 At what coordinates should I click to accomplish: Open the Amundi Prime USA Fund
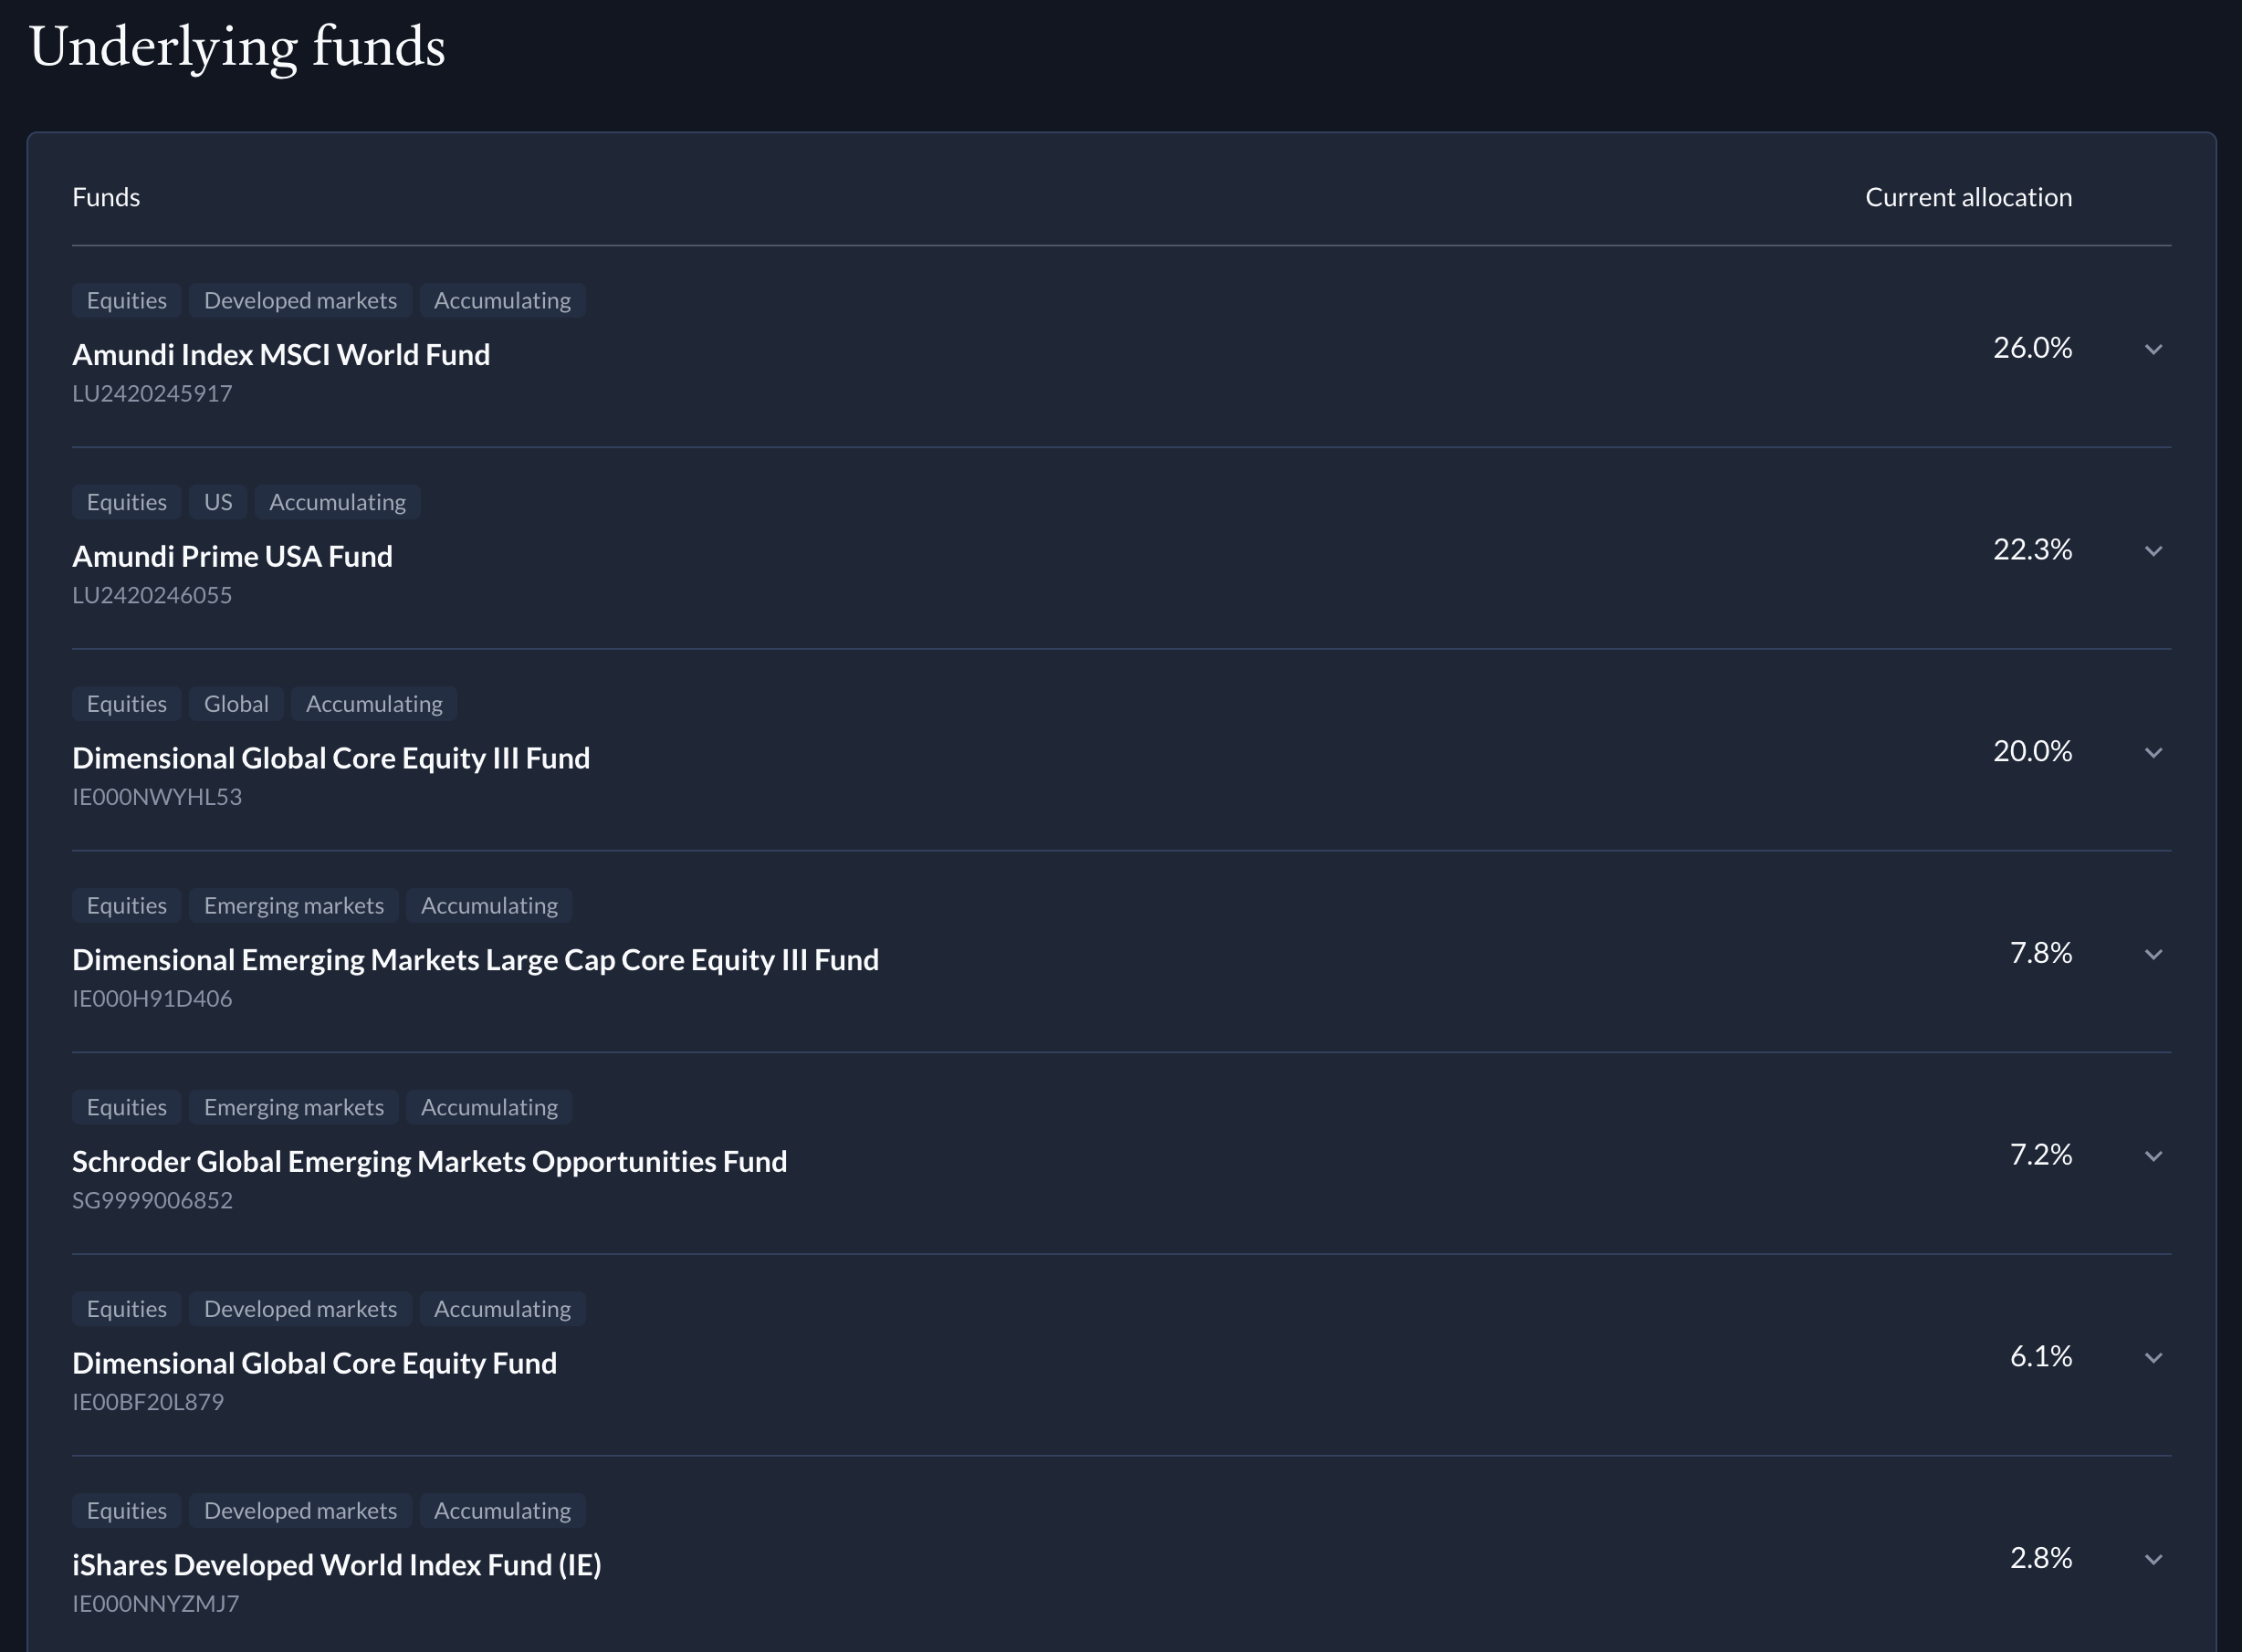232,556
